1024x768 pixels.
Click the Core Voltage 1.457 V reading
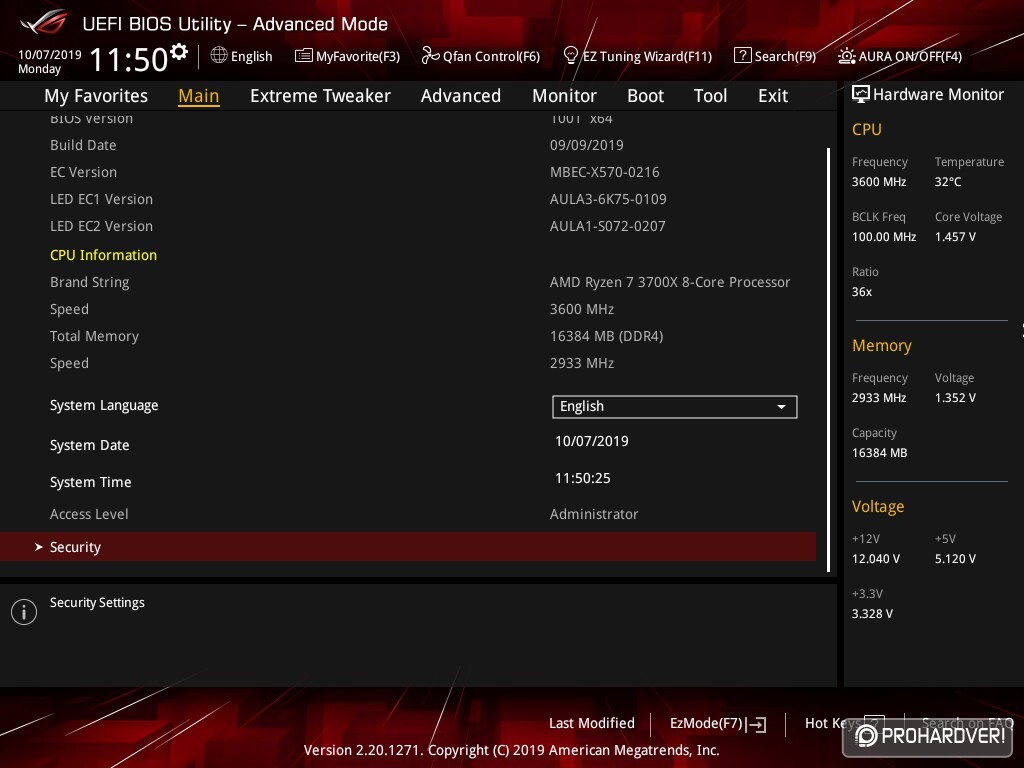(955, 237)
